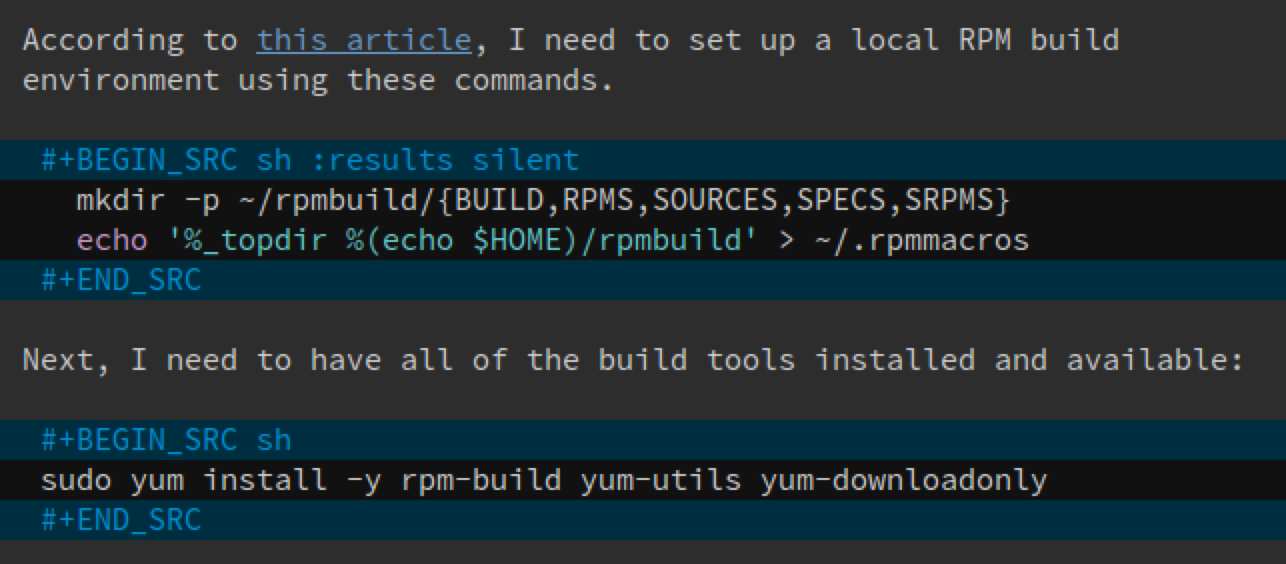Click the 'According to' opening text
The width and height of the screenshot is (1286, 564).
tap(130, 41)
